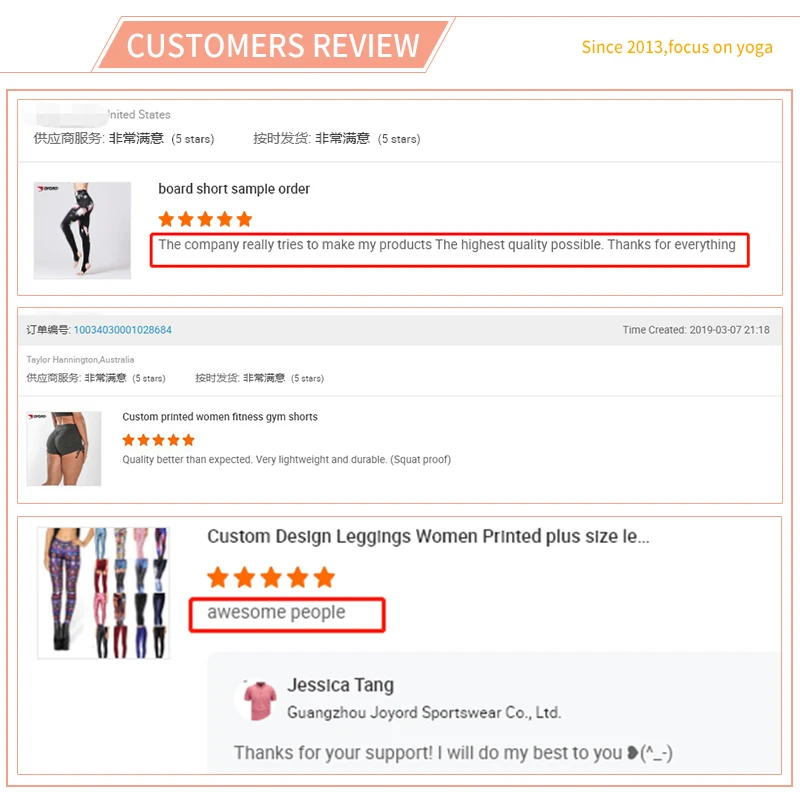This screenshot has width=800, height=795.
Task: Click the 'Since 2013,focus on yoga' slogan
Action: [677, 47]
